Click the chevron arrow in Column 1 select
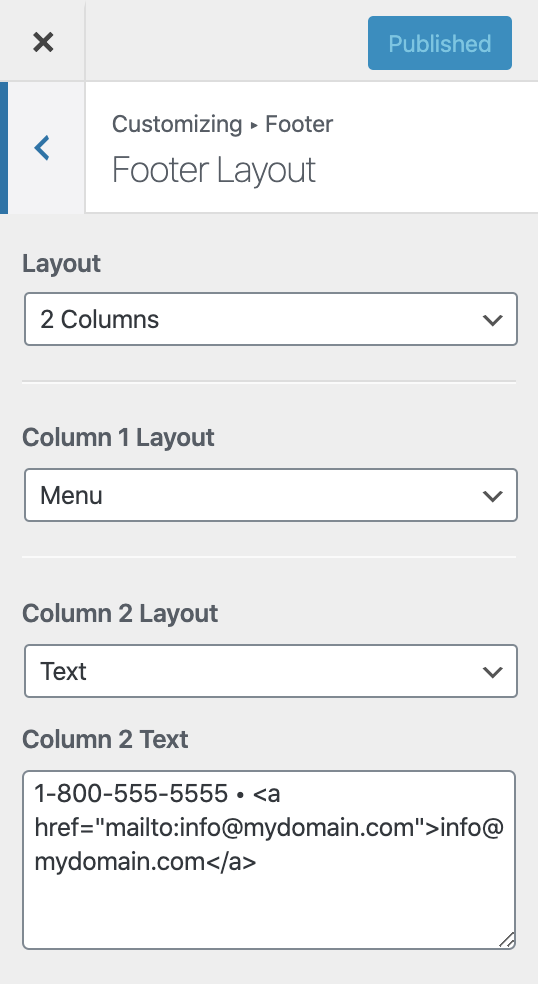The height and width of the screenshot is (984, 538). (x=493, y=496)
